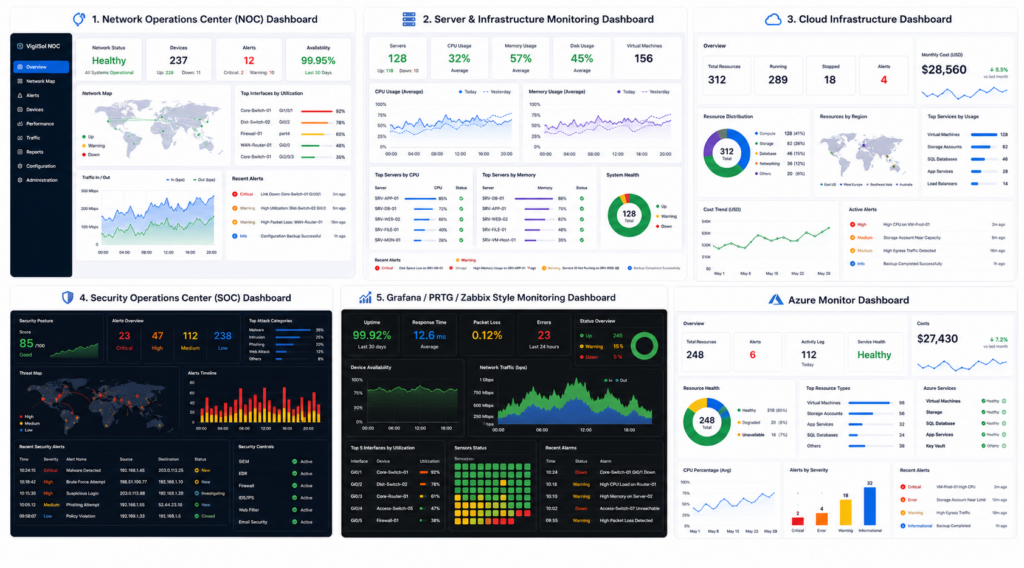
Task: Click the 312 Total resource donut chart
Action: (x=727, y=153)
